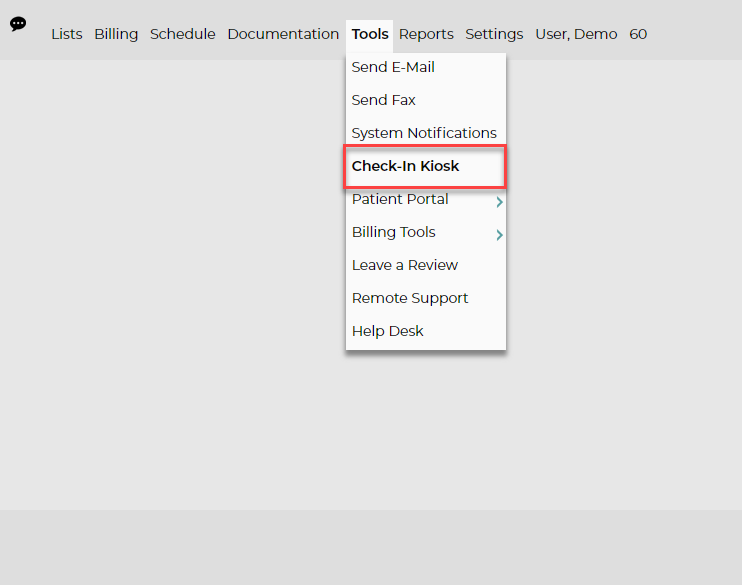The image size is (742, 585).
Task: Open Remote Support
Action: [425, 298]
